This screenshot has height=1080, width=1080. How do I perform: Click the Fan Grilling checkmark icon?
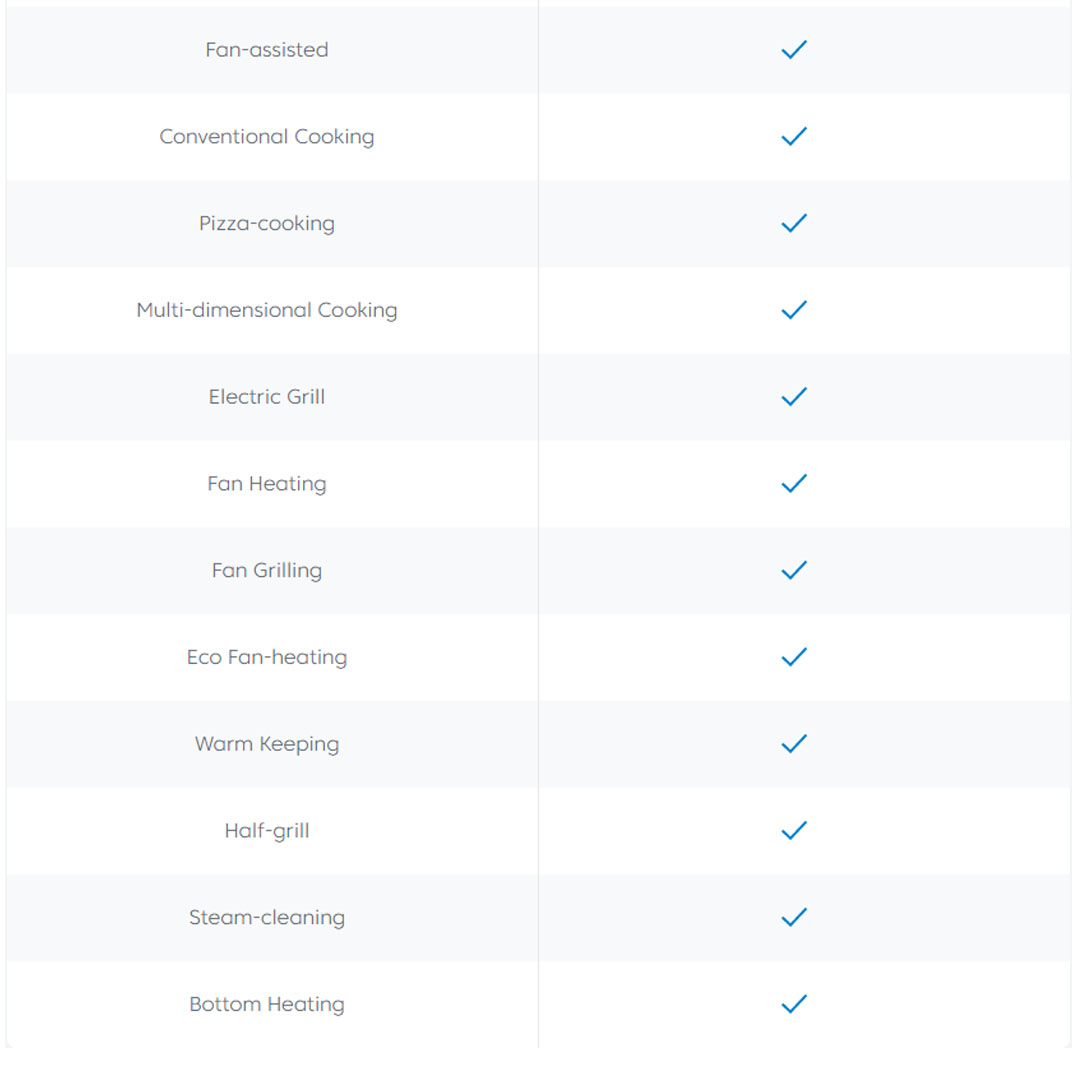pos(794,570)
